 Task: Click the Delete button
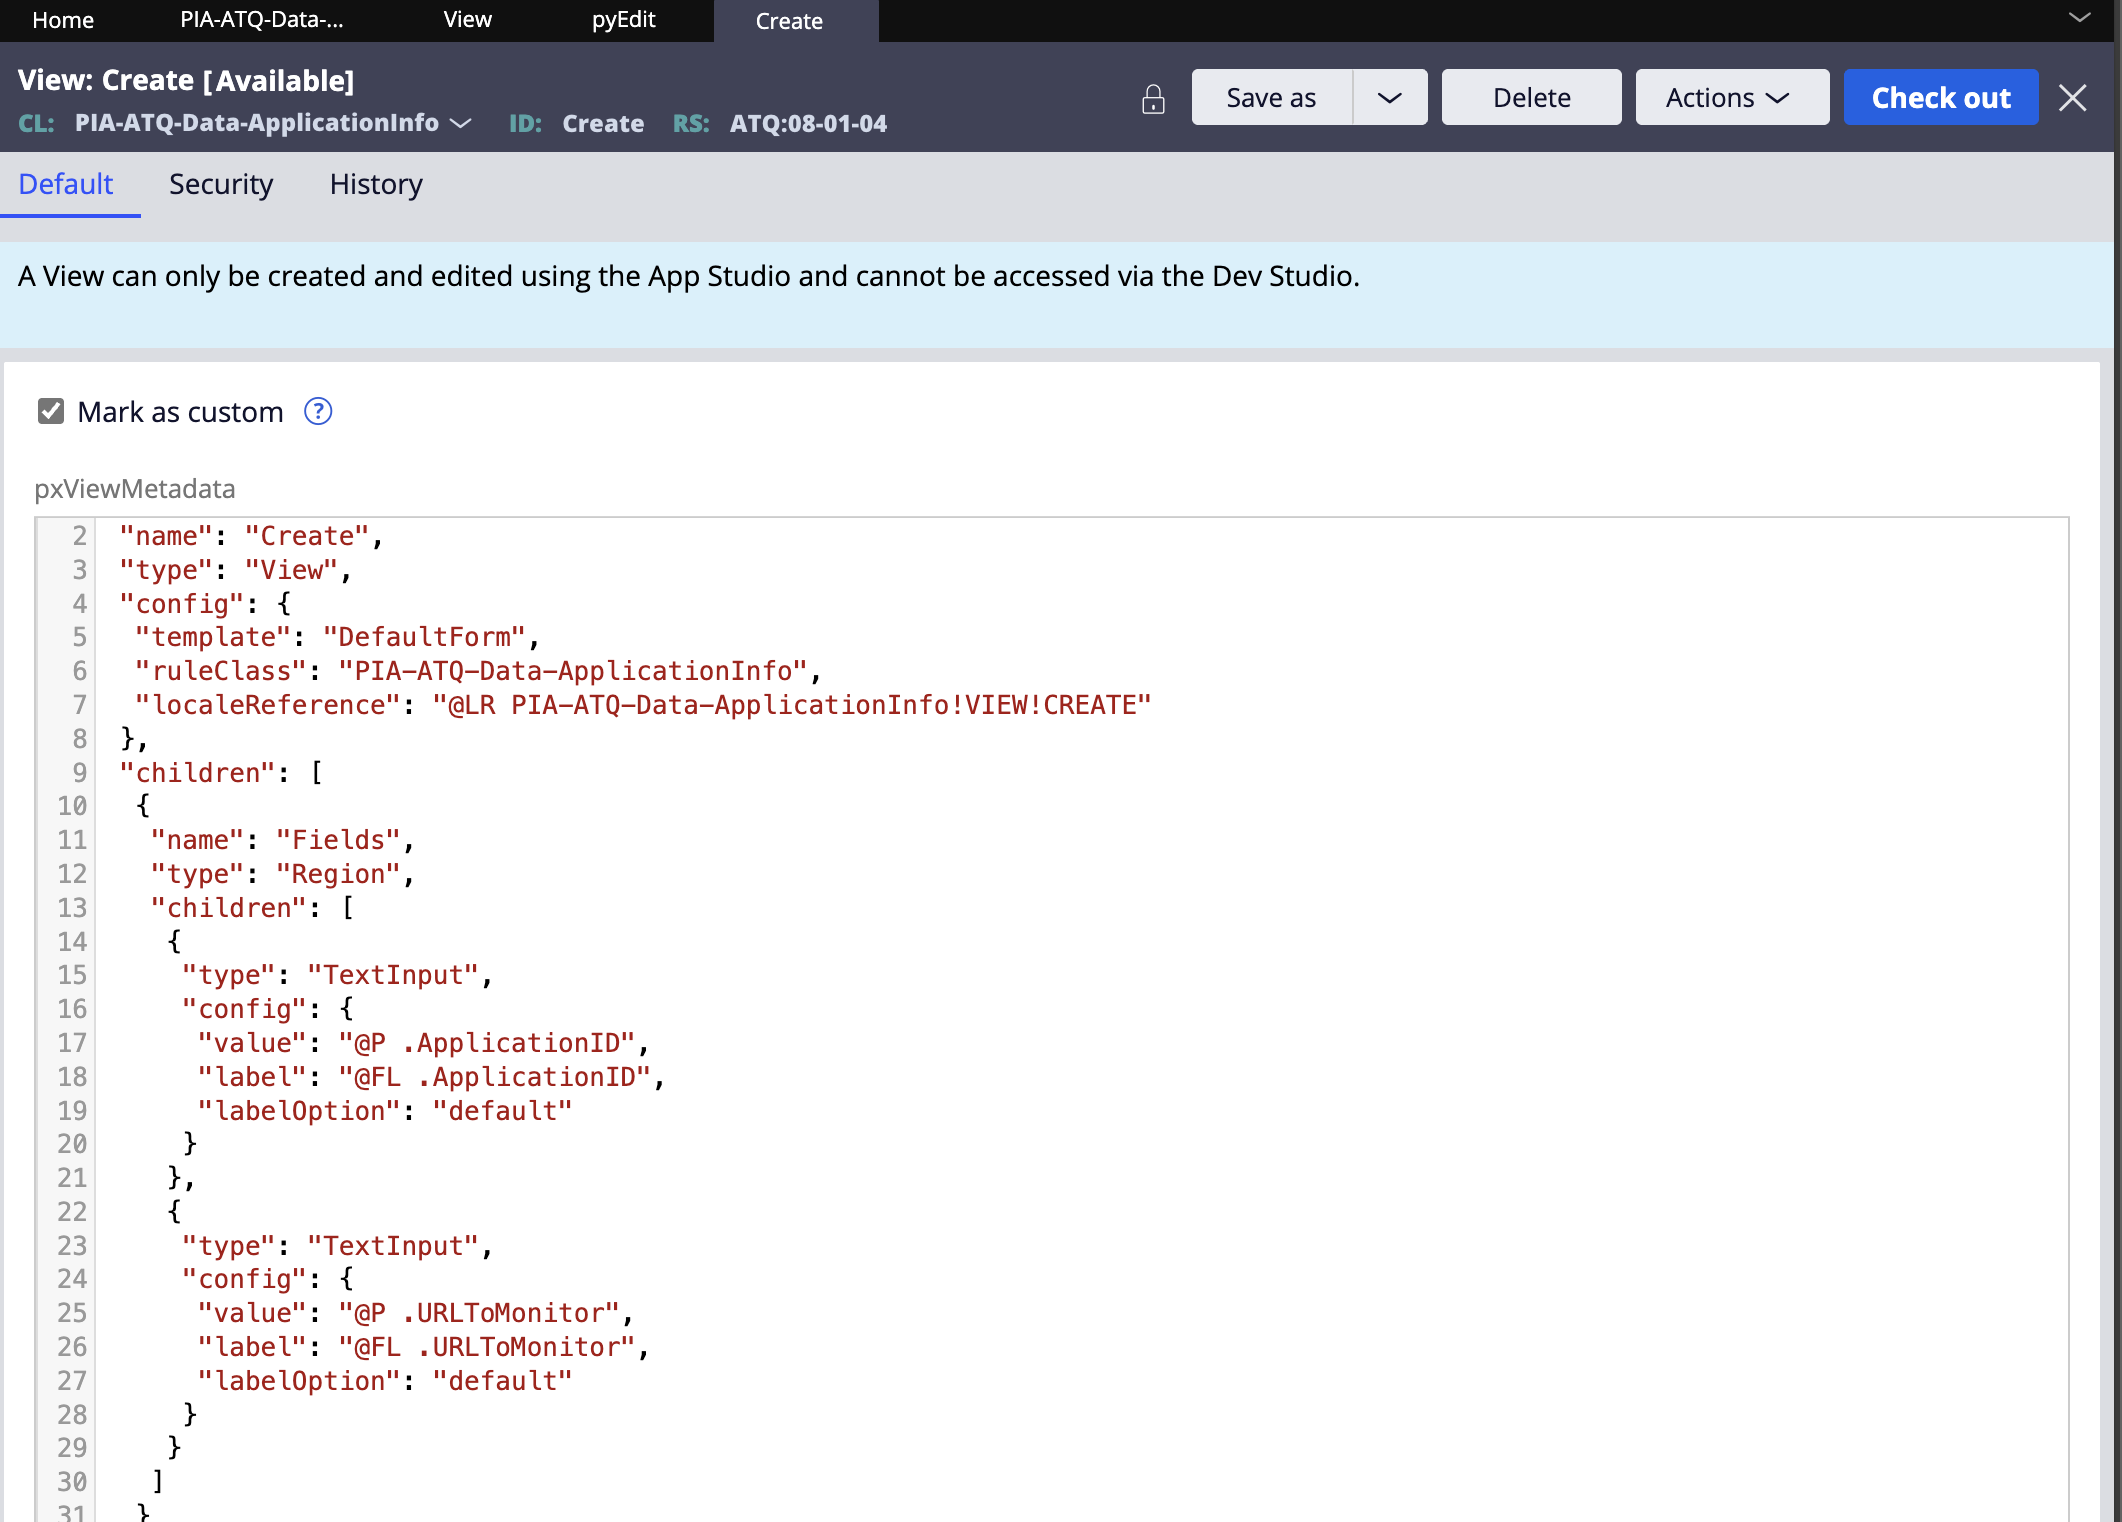[x=1531, y=98]
